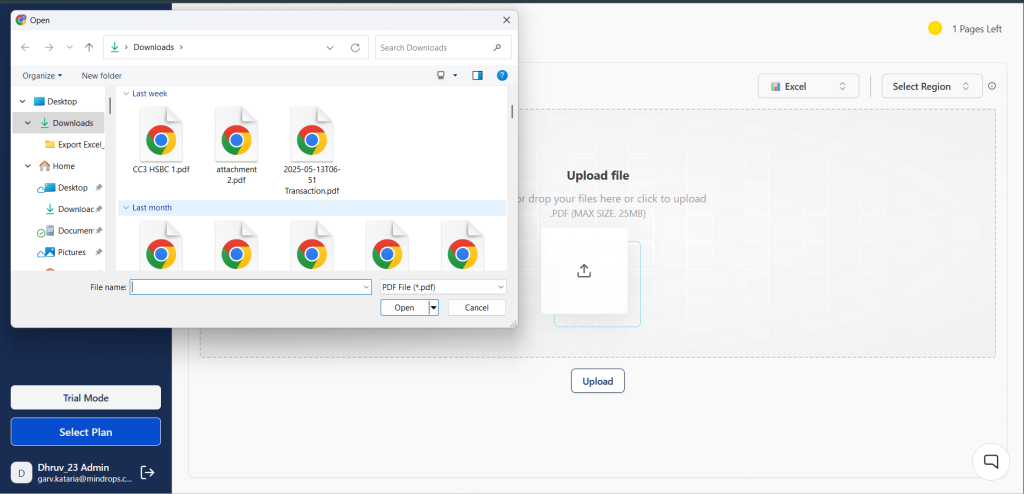Open recent locations chevron in navigation

pos(70,48)
